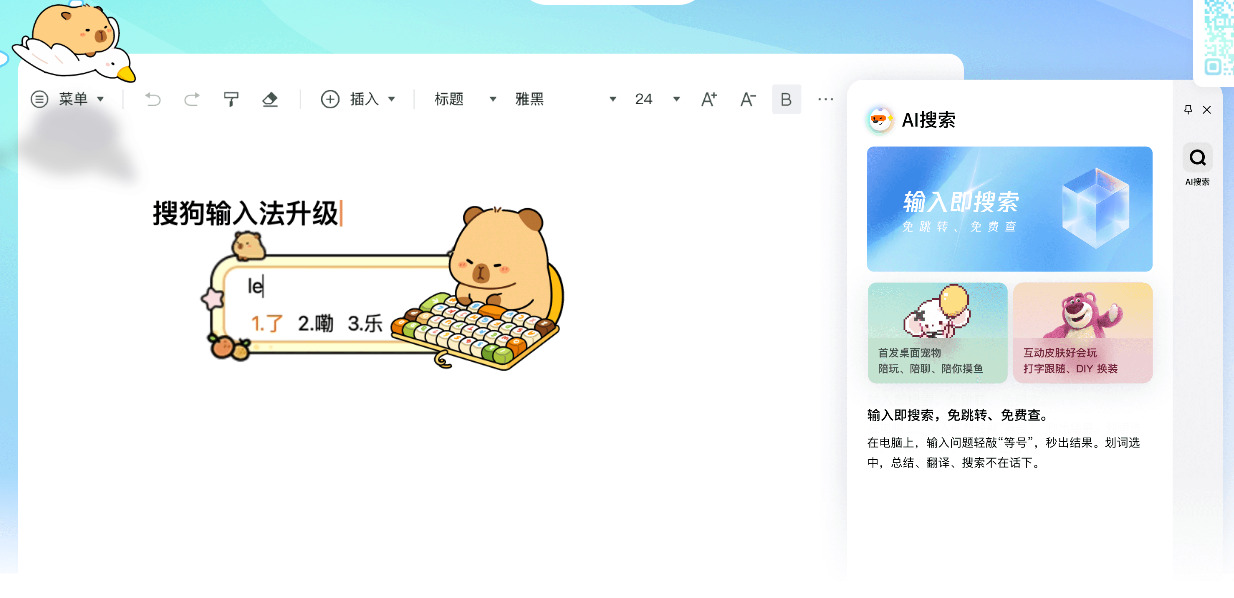Image resolution: width=1234 pixels, height=598 pixels.
Task: Click the heading 搜狗输入法升级
Action: pyautogui.click(x=246, y=213)
